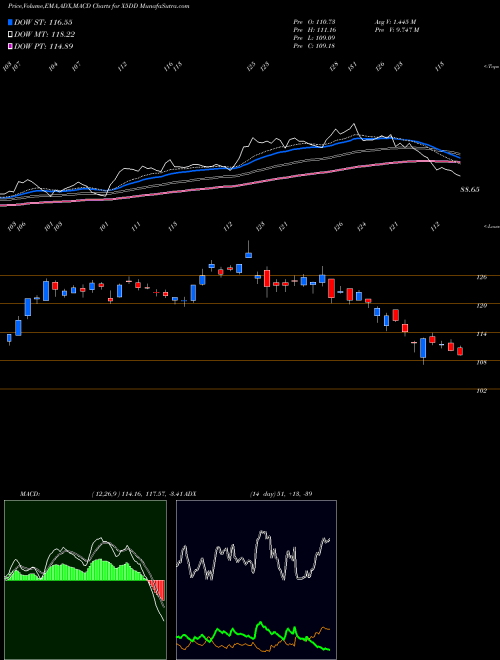Viewport: 500px width, 660px height.
Task: Click the Tops label at right edge
Action: pos(491,67)
